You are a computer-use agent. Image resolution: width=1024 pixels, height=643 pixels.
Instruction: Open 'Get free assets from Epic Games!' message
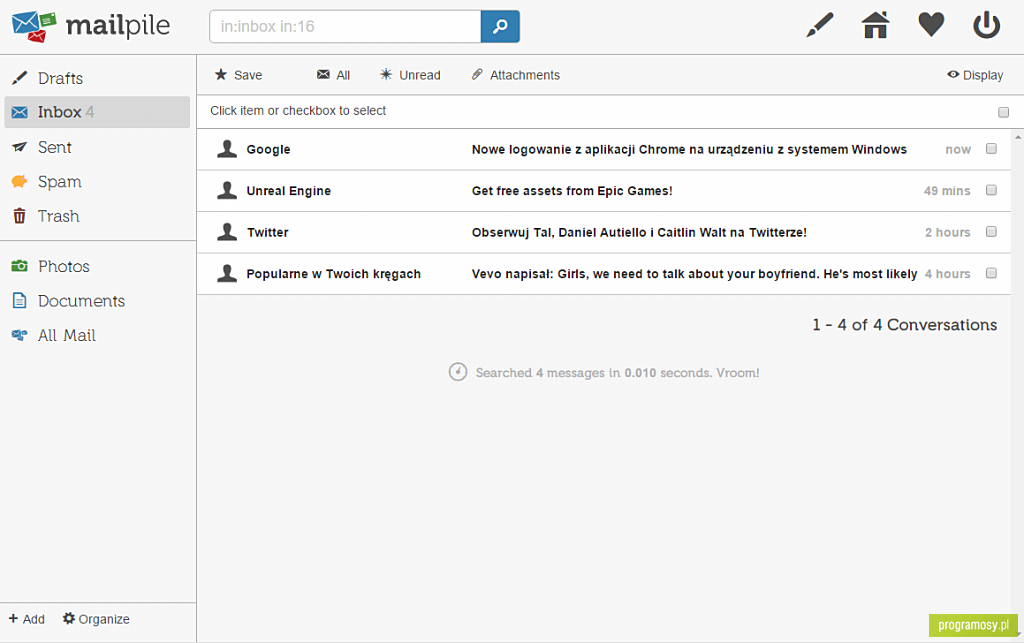572,191
